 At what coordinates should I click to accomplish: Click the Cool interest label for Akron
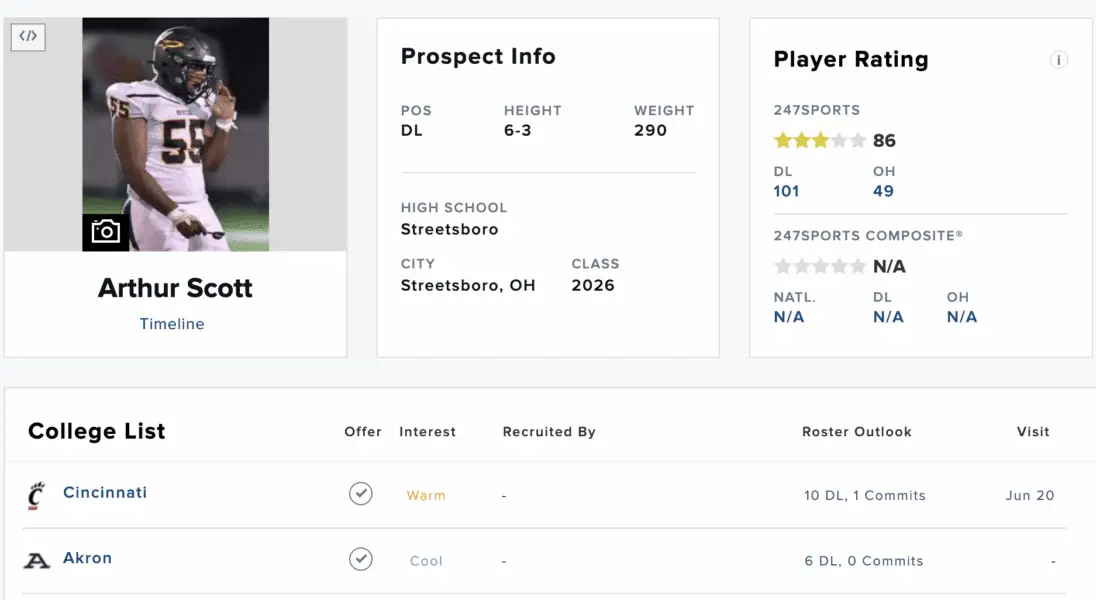426,561
